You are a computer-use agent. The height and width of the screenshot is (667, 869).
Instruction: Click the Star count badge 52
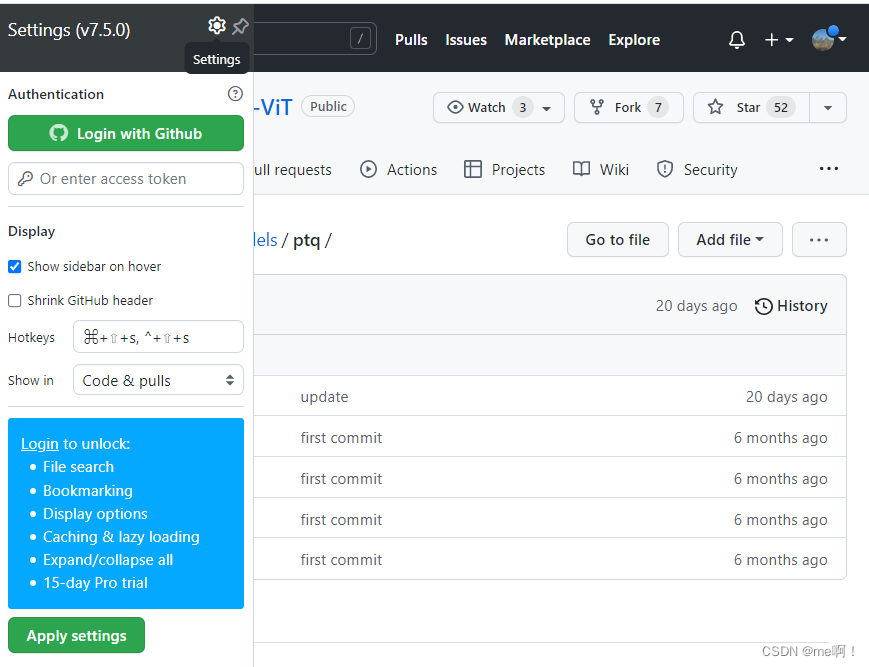(x=780, y=107)
